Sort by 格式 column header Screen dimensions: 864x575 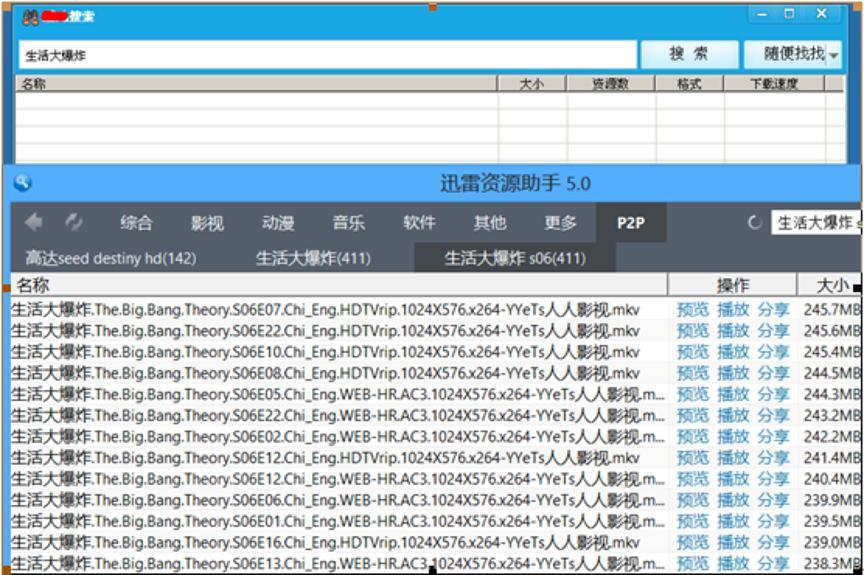point(689,84)
